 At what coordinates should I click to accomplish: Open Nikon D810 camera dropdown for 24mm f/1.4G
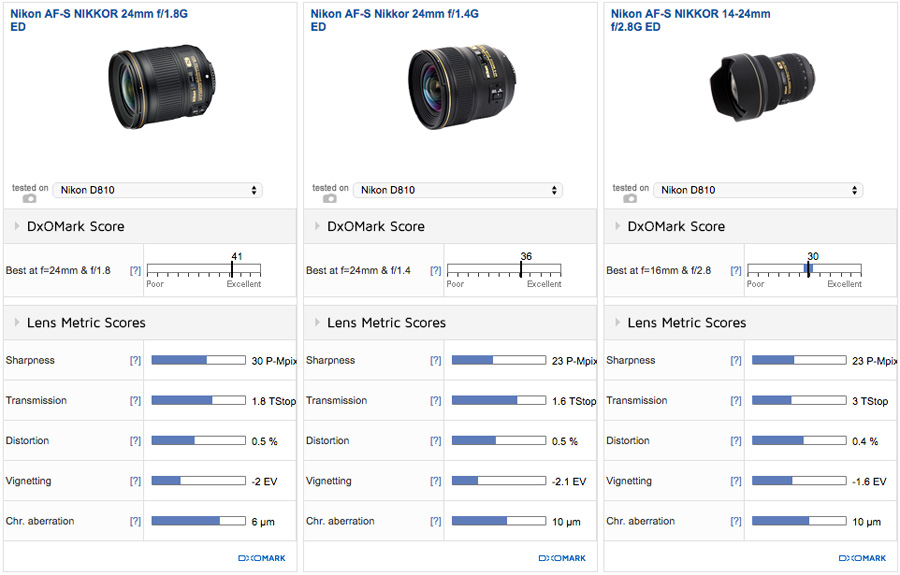457,190
